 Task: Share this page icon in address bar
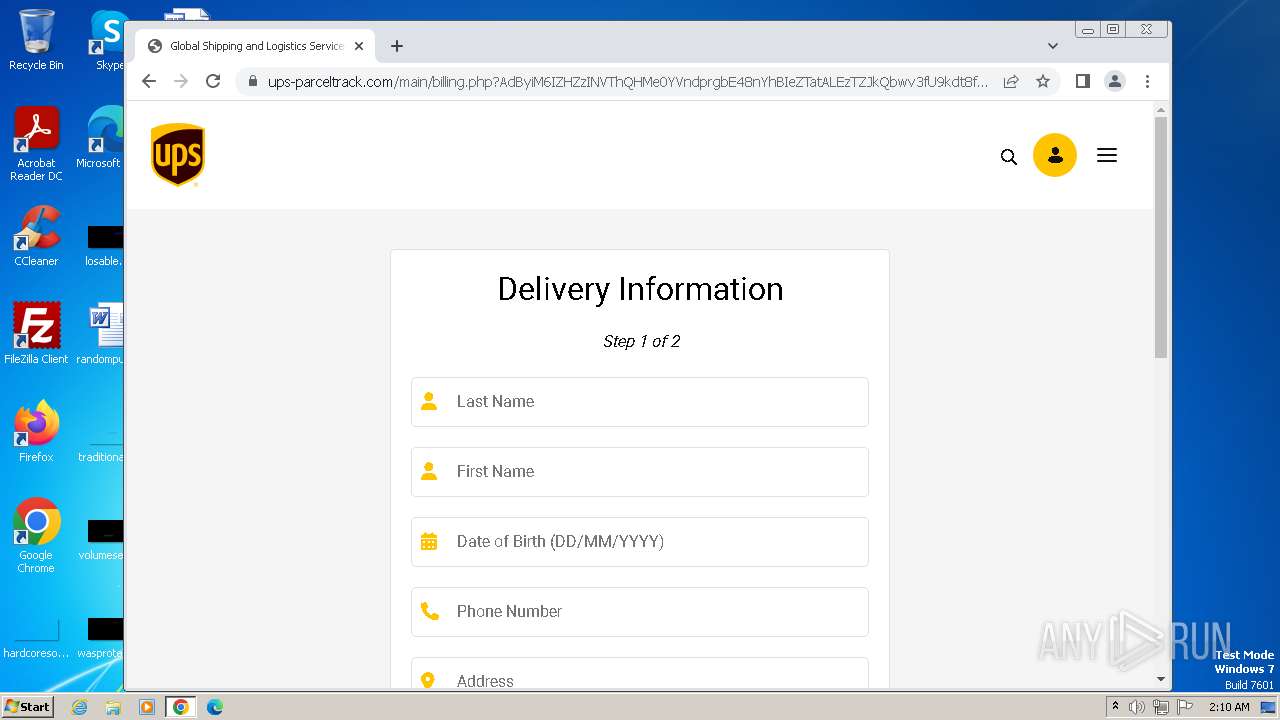tap(1011, 81)
